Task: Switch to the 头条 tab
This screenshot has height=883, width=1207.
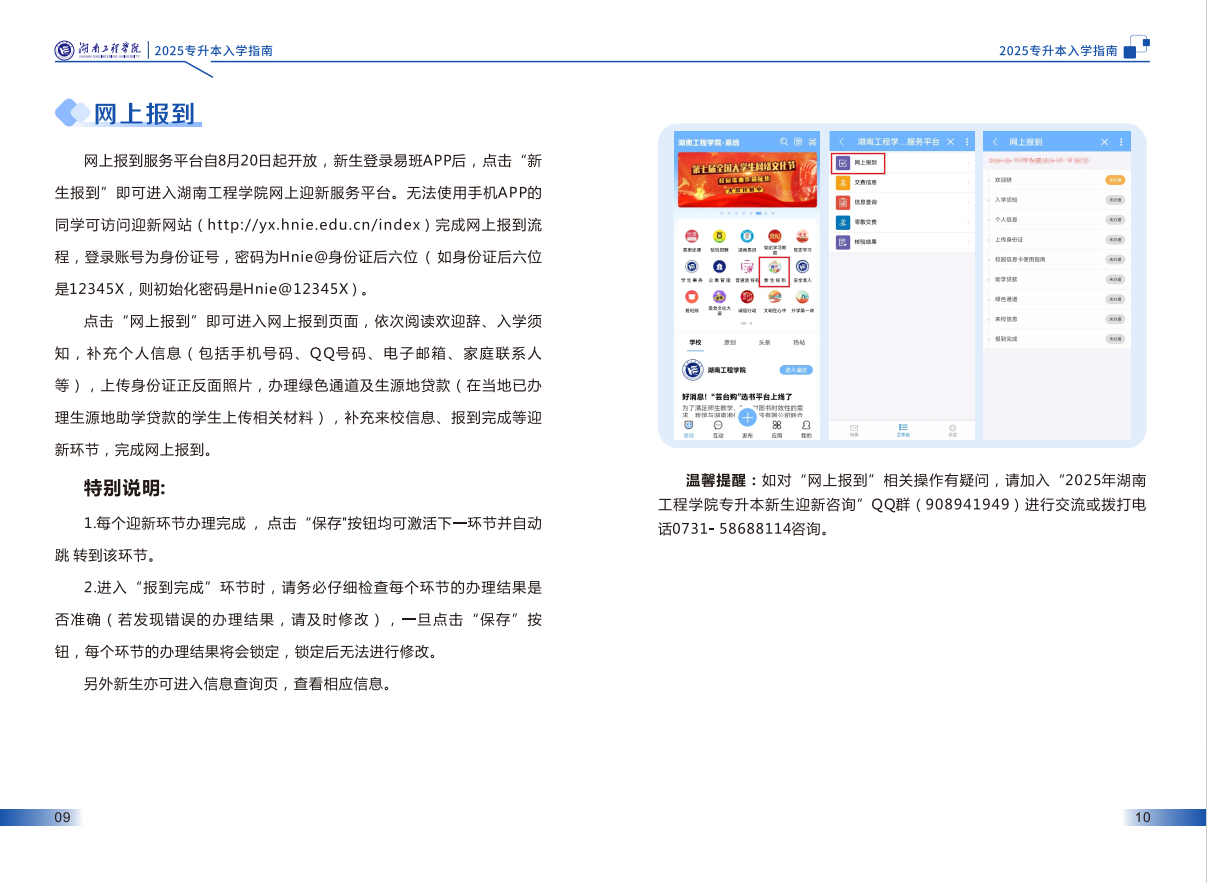Action: click(x=764, y=342)
